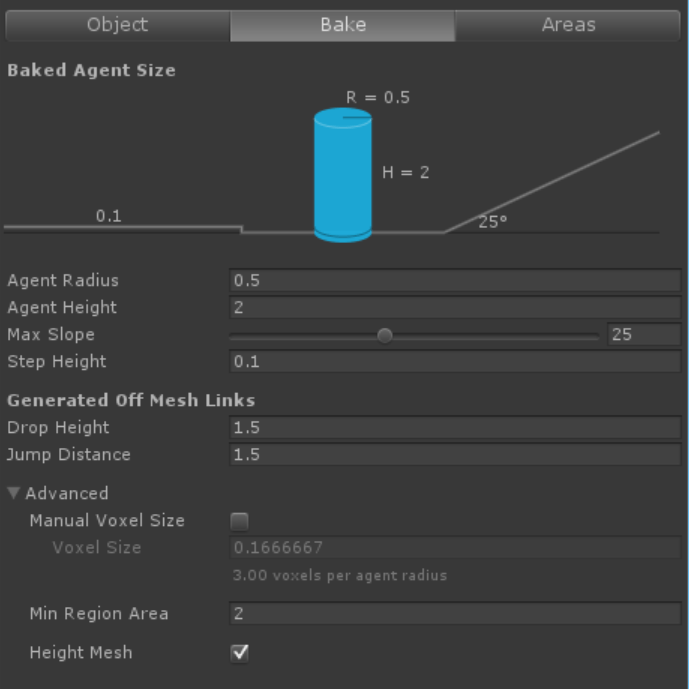Screen dimensions: 689x689
Task: Click the Min Region Area label
Action: [x=99, y=614]
